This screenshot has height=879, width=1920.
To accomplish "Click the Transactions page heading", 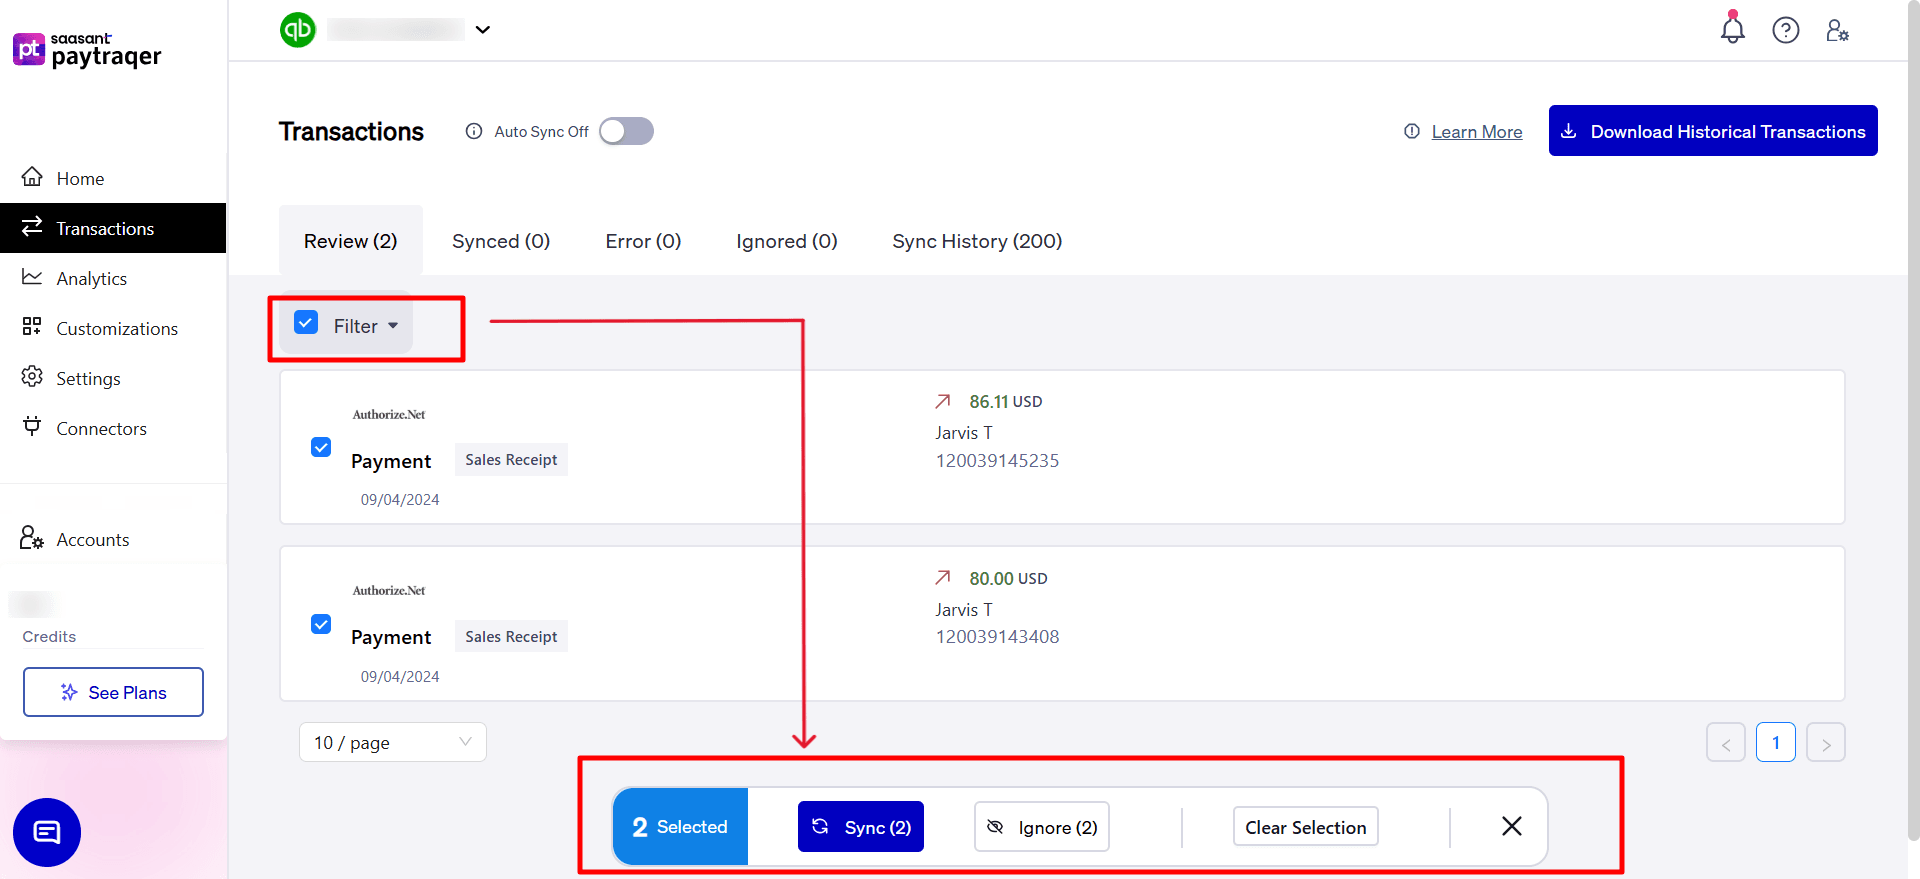I will pyautogui.click(x=351, y=131).
